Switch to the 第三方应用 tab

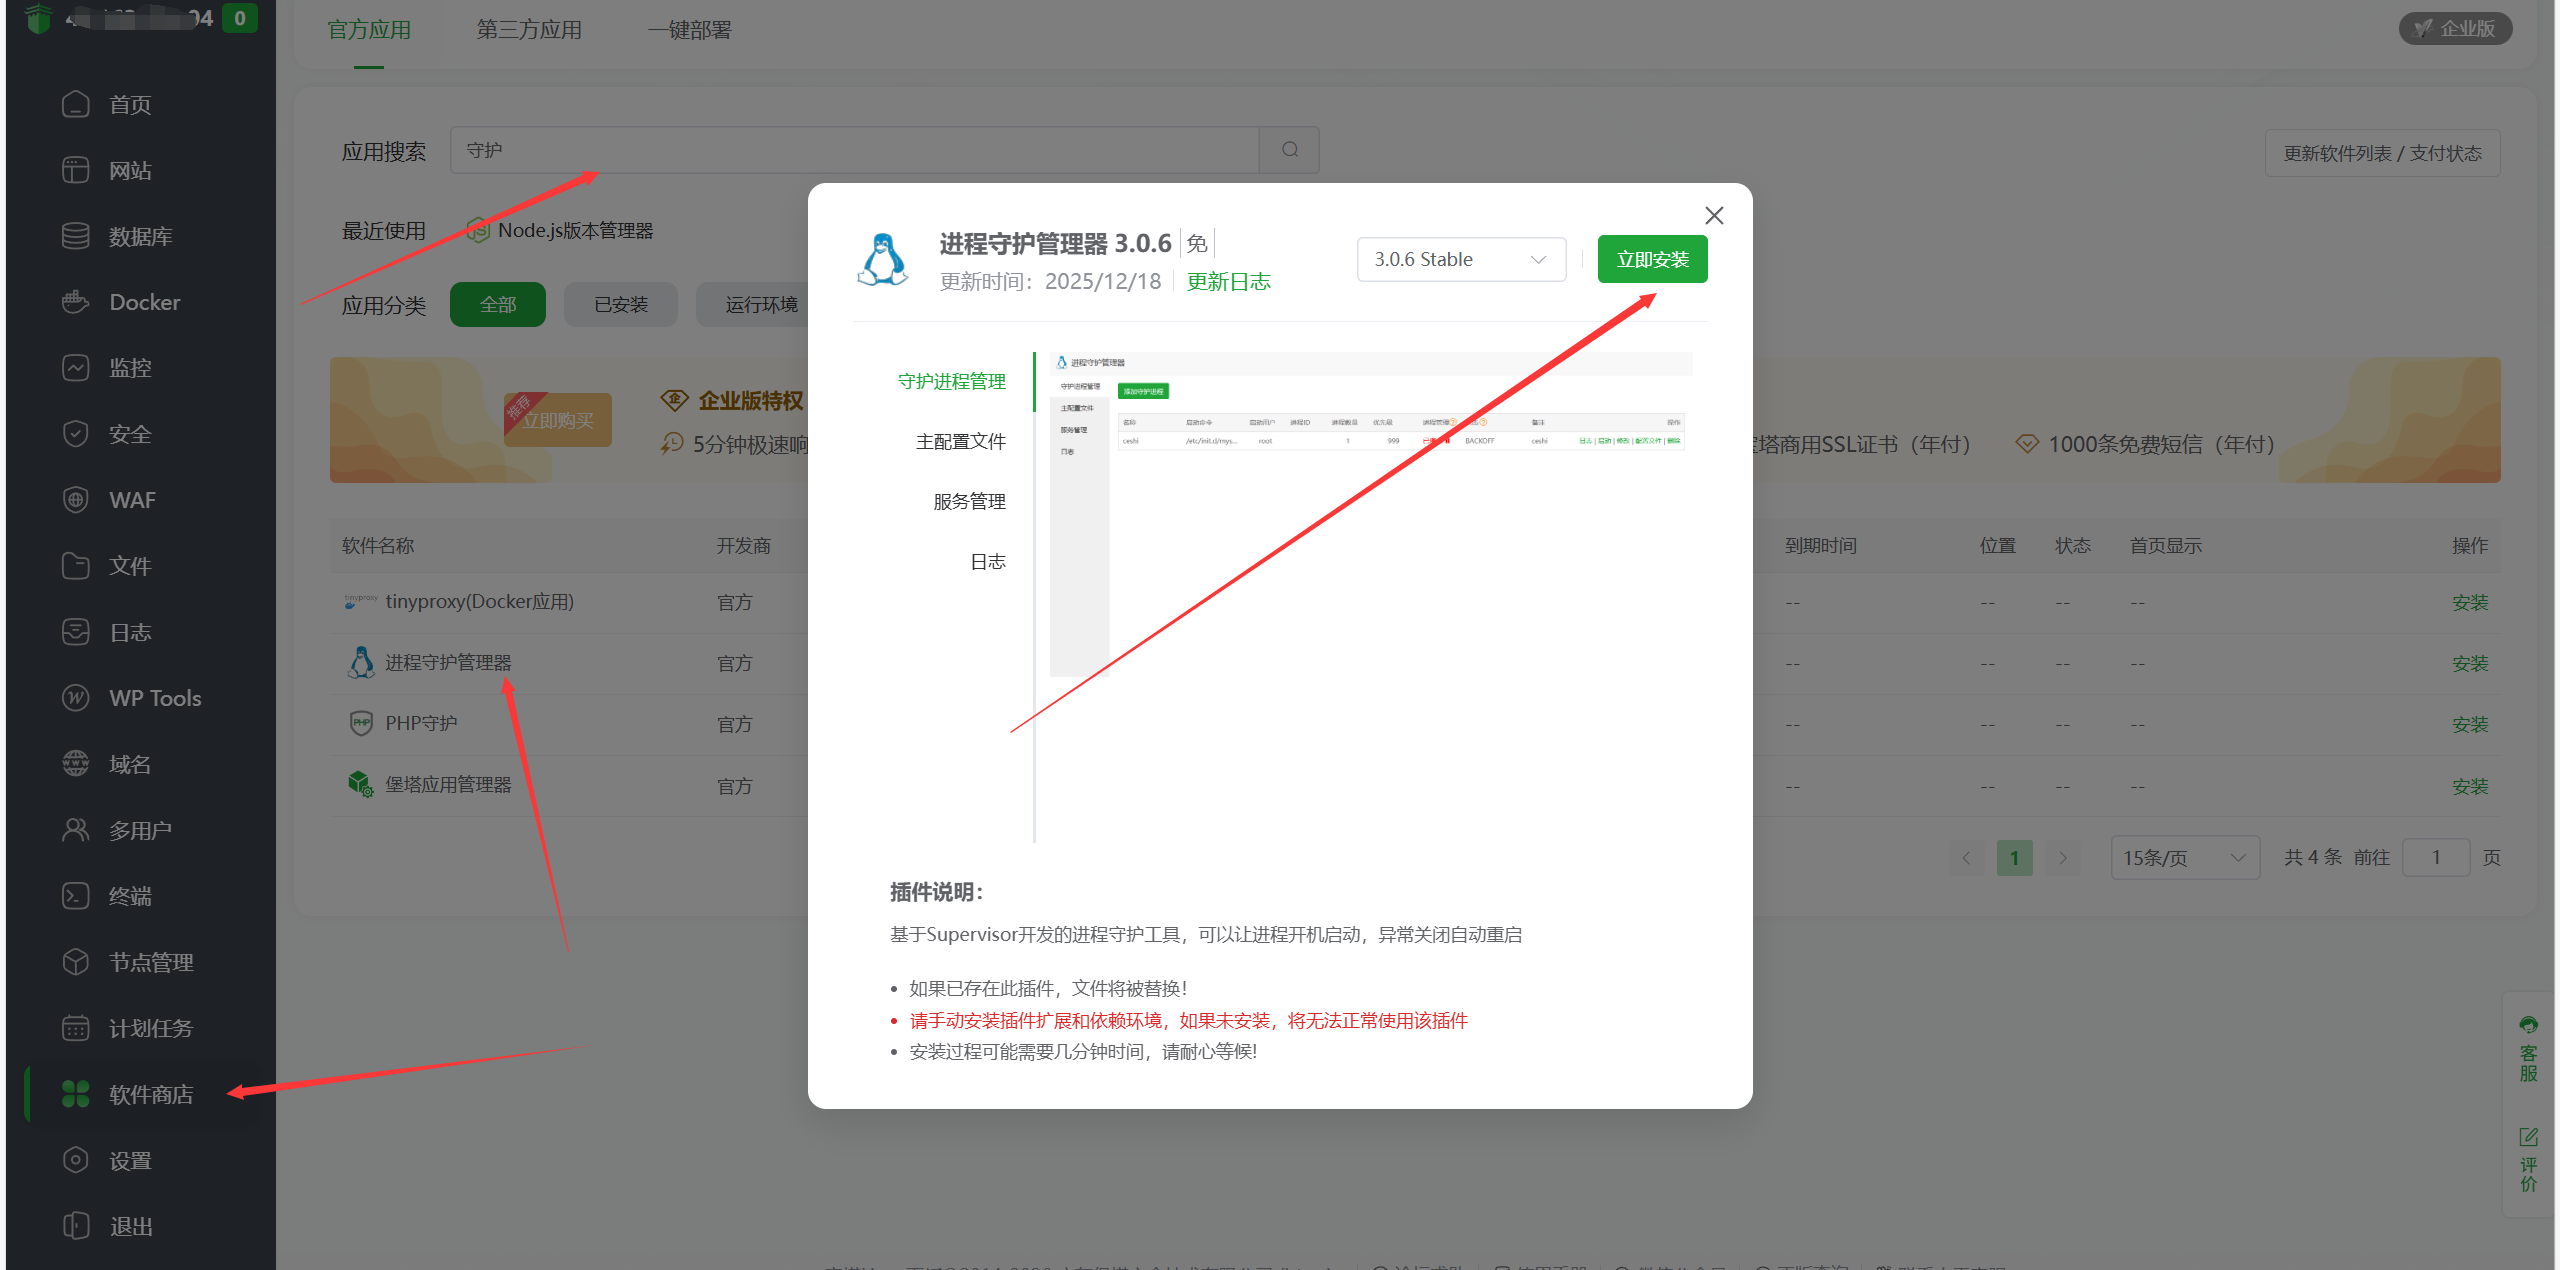pyautogui.click(x=529, y=29)
